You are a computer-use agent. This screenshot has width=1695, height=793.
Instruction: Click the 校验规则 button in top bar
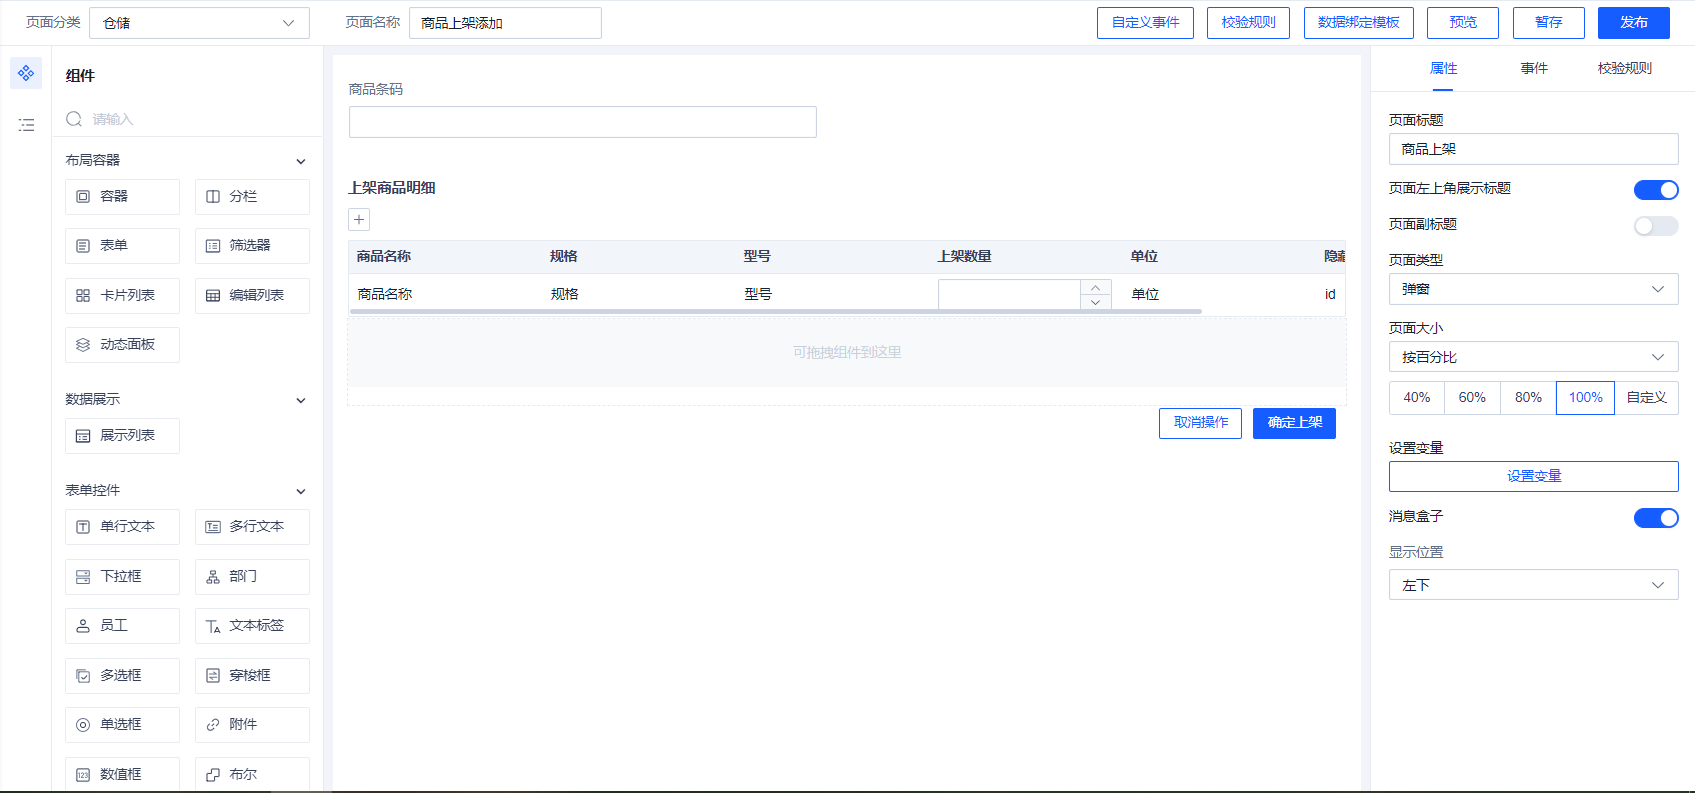pyautogui.click(x=1248, y=23)
